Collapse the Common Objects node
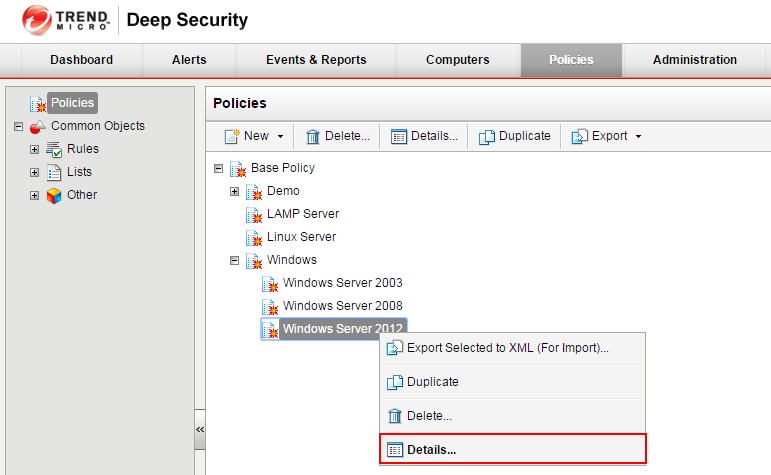771x475 pixels. 18,126
